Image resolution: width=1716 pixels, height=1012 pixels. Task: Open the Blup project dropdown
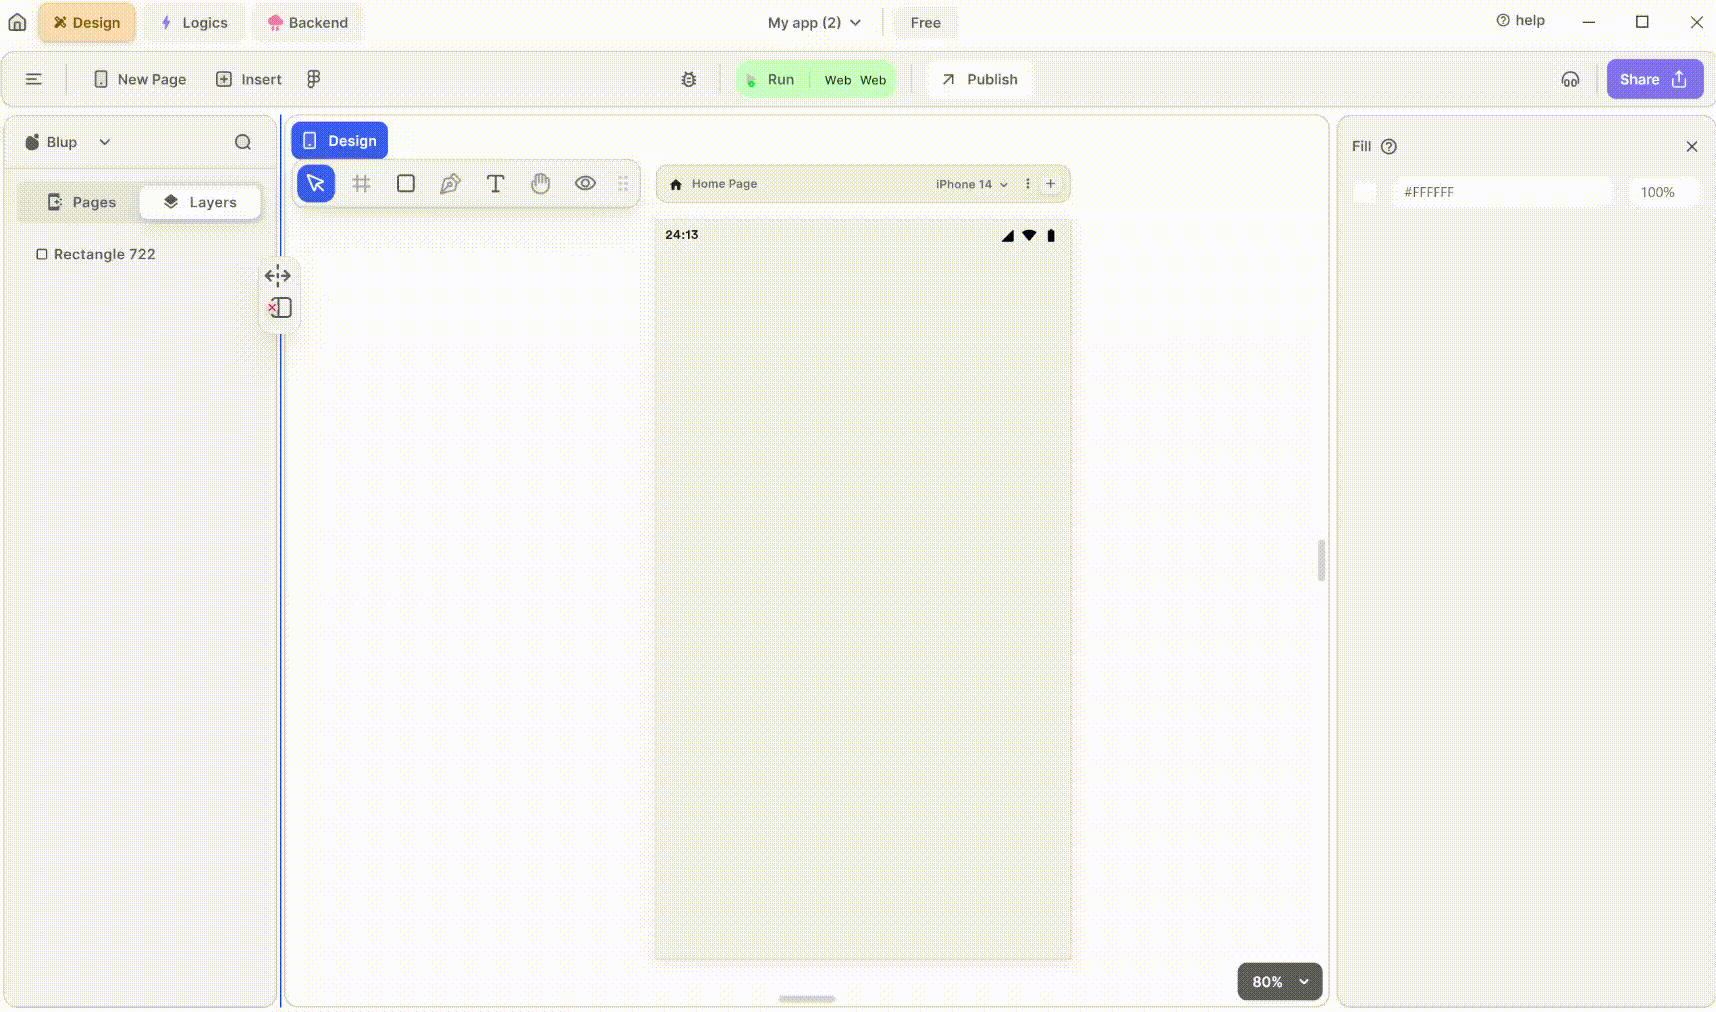66,141
